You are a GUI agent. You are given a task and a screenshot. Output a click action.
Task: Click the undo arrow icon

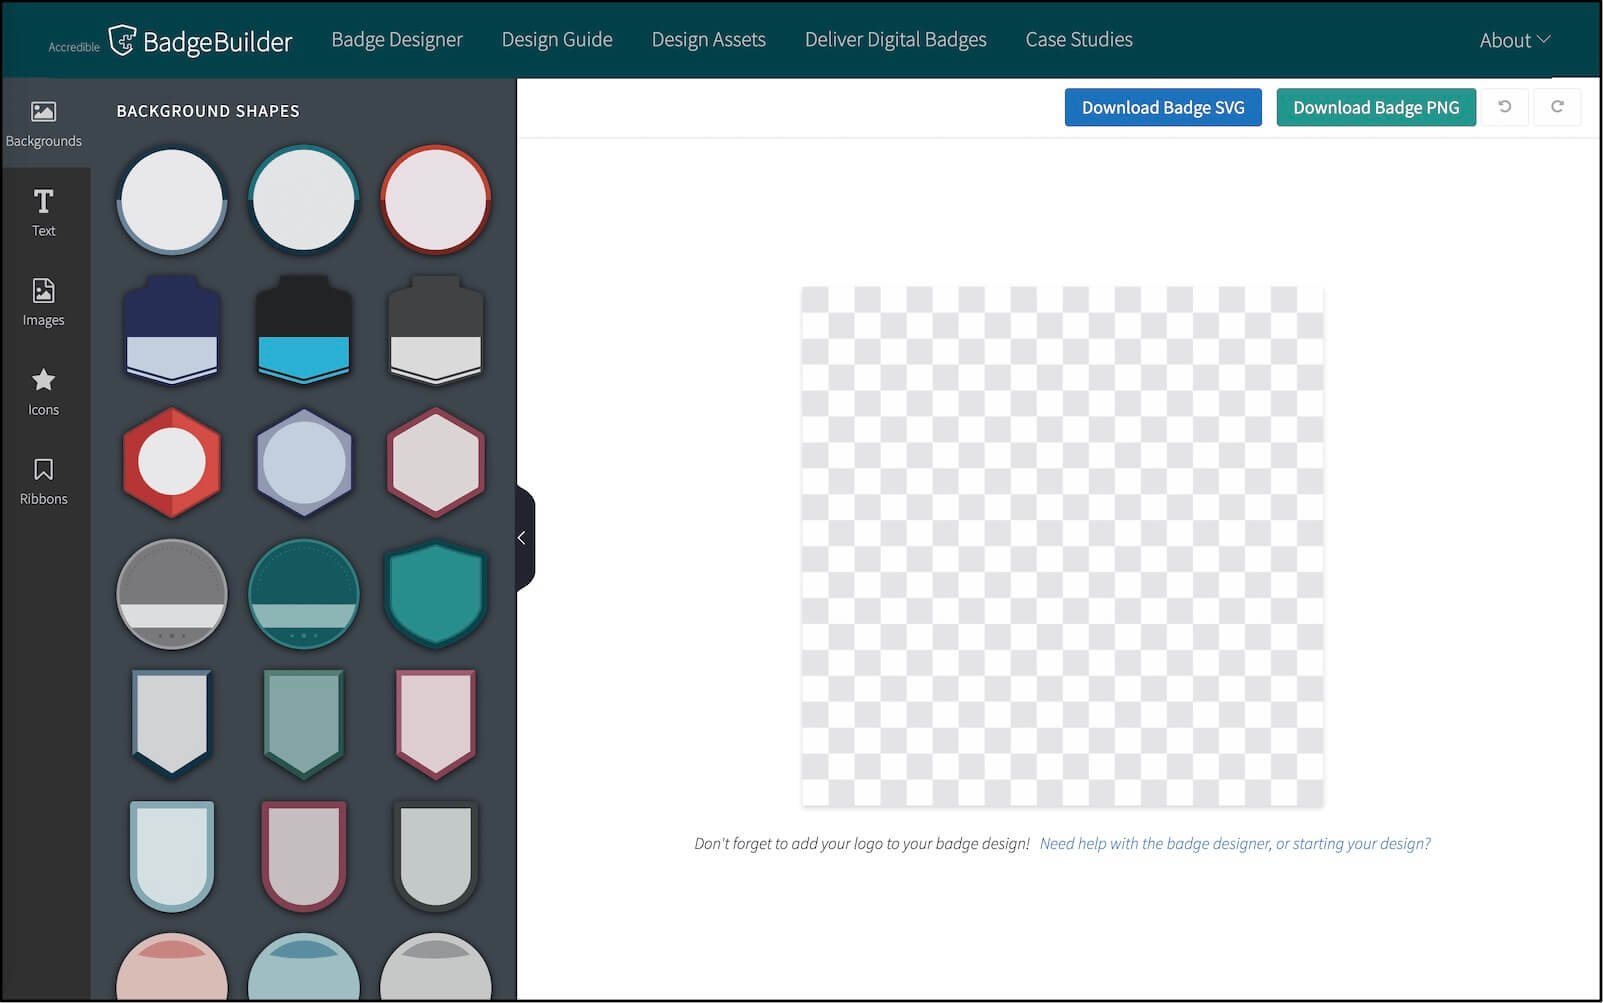(x=1504, y=107)
